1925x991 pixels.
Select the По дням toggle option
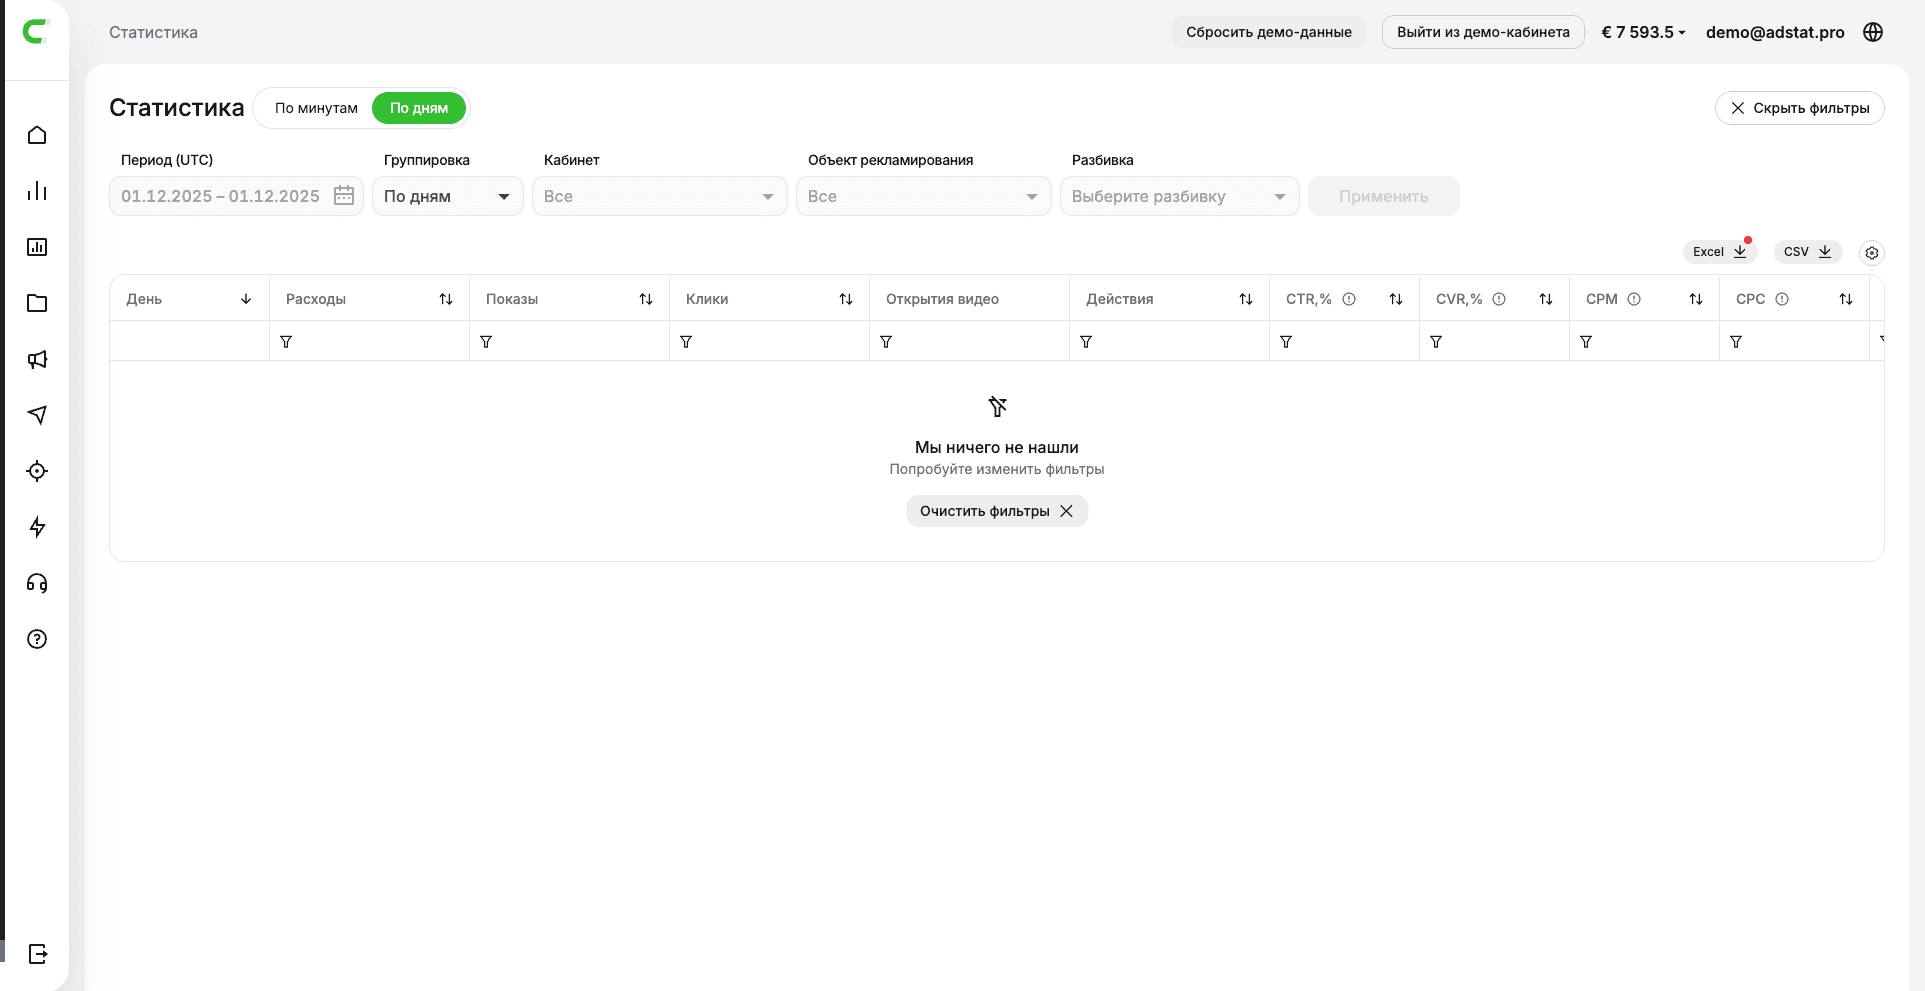418,108
